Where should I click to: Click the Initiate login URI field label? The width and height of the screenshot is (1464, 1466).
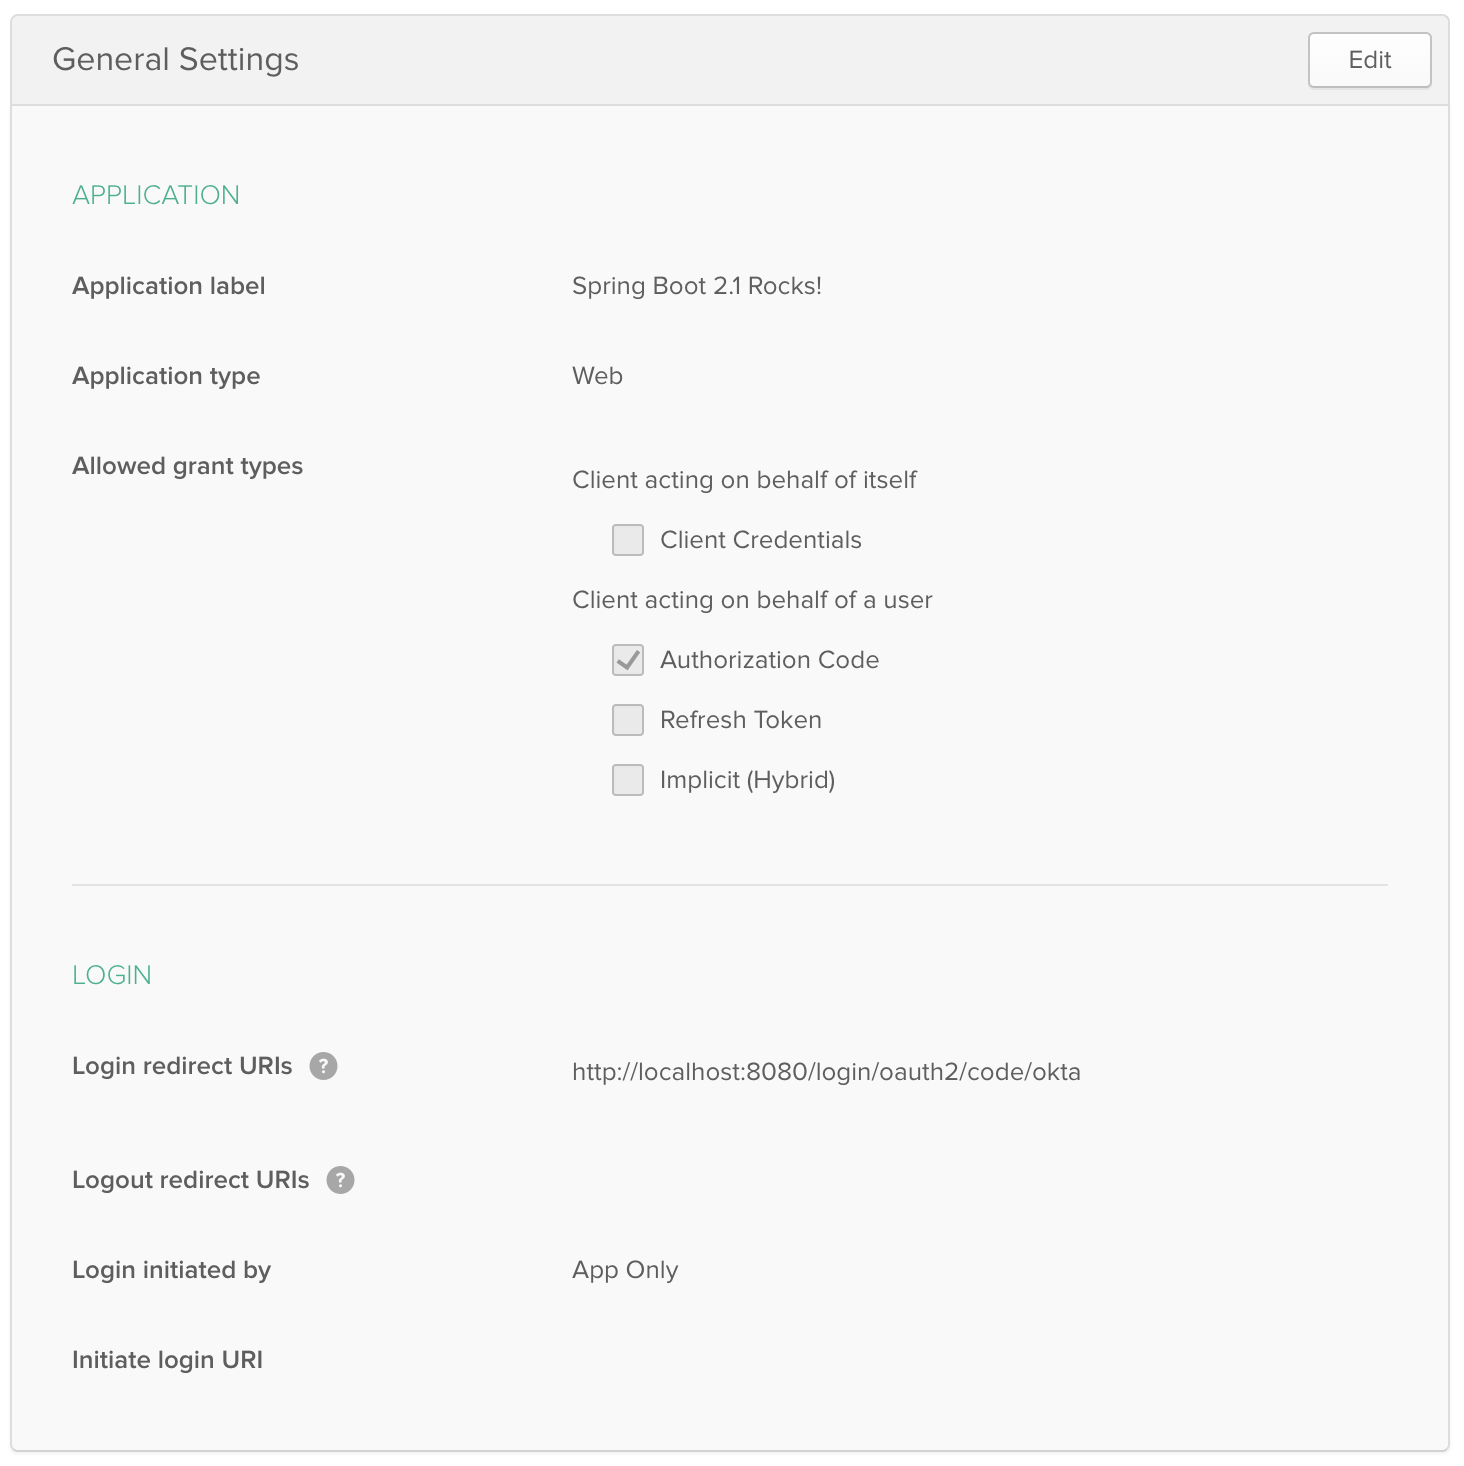(167, 1360)
